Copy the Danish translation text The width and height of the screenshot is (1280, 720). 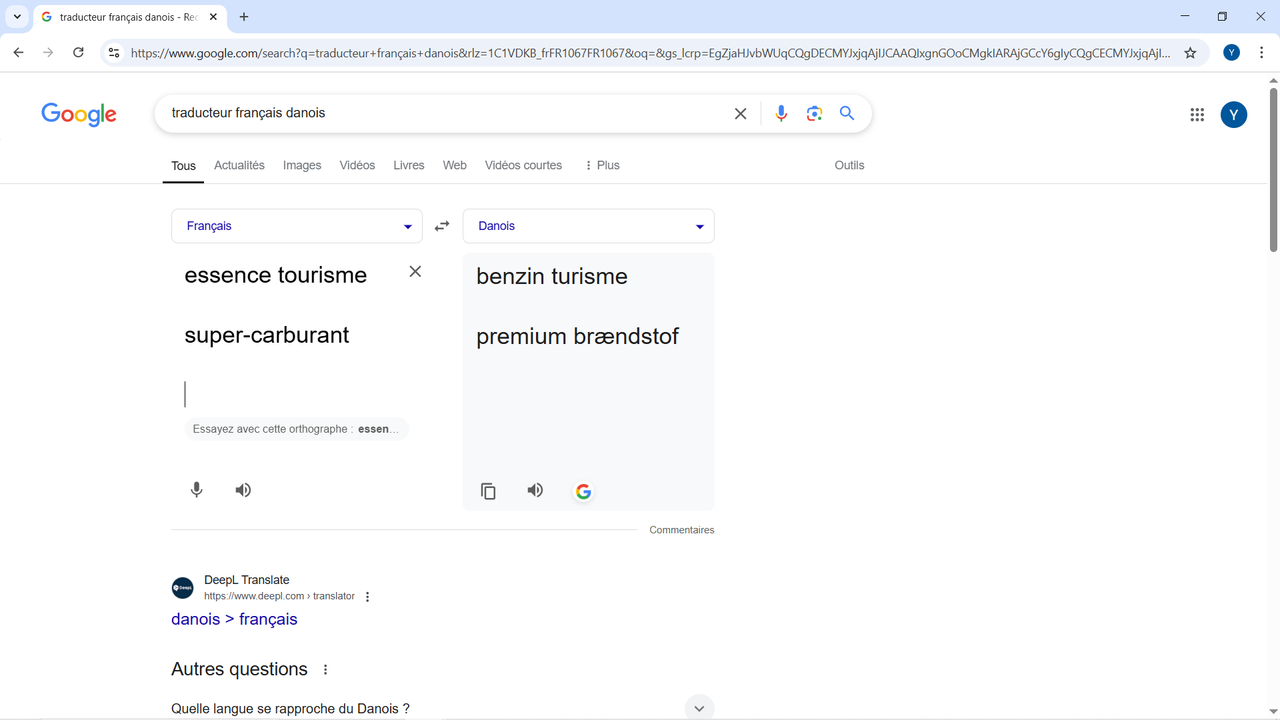click(x=488, y=491)
